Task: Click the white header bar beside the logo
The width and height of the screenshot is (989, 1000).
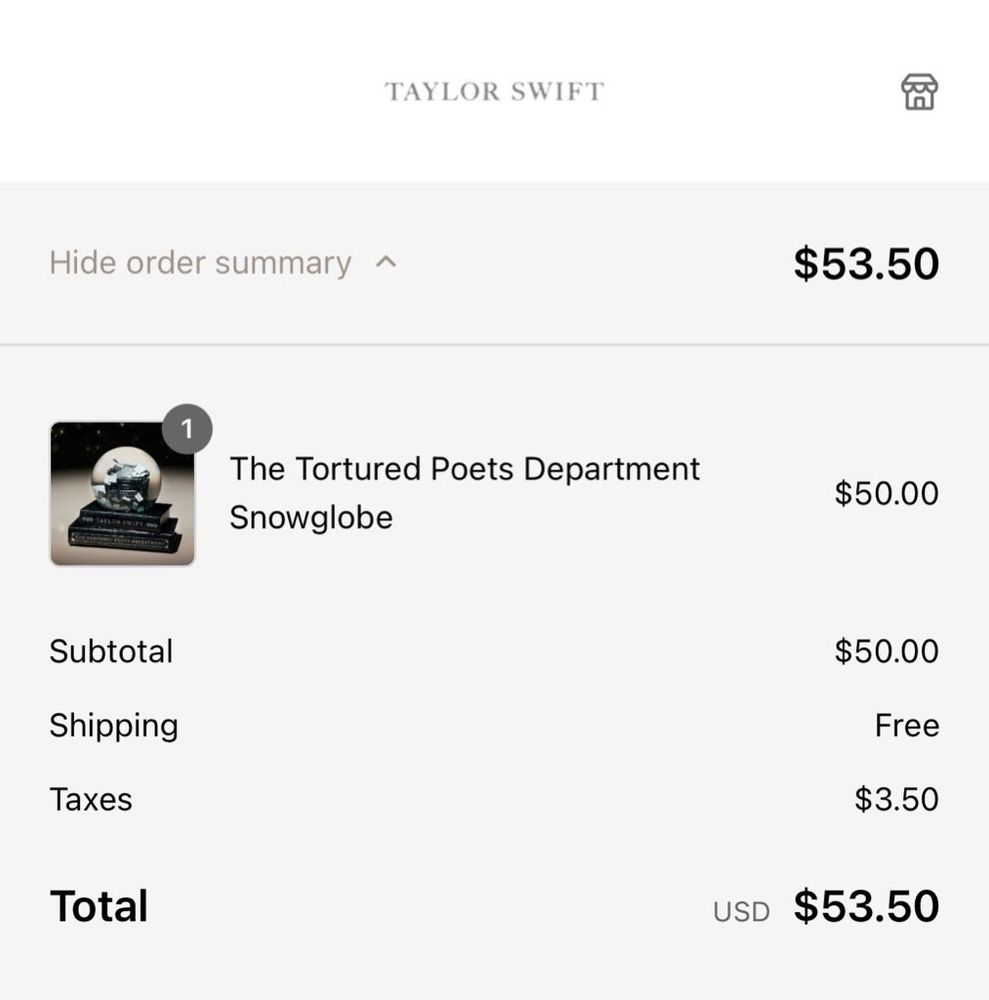Action: coord(200,92)
